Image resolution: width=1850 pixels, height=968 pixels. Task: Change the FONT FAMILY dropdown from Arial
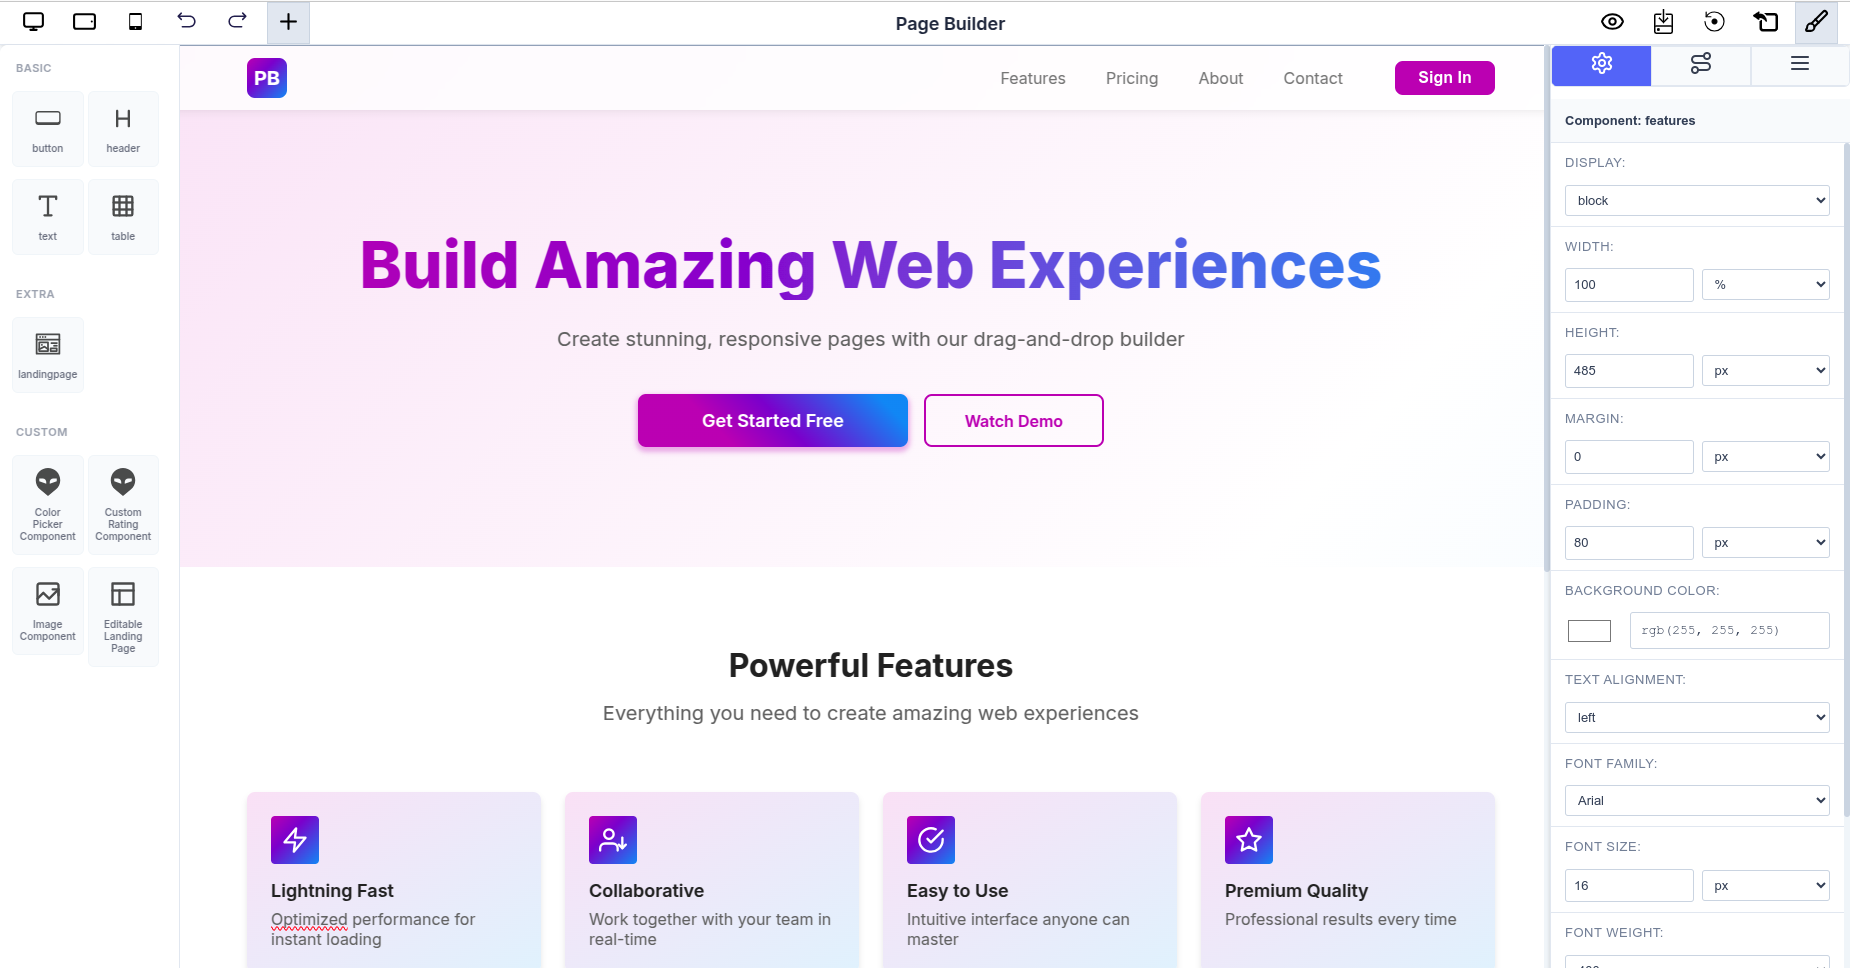pos(1696,800)
